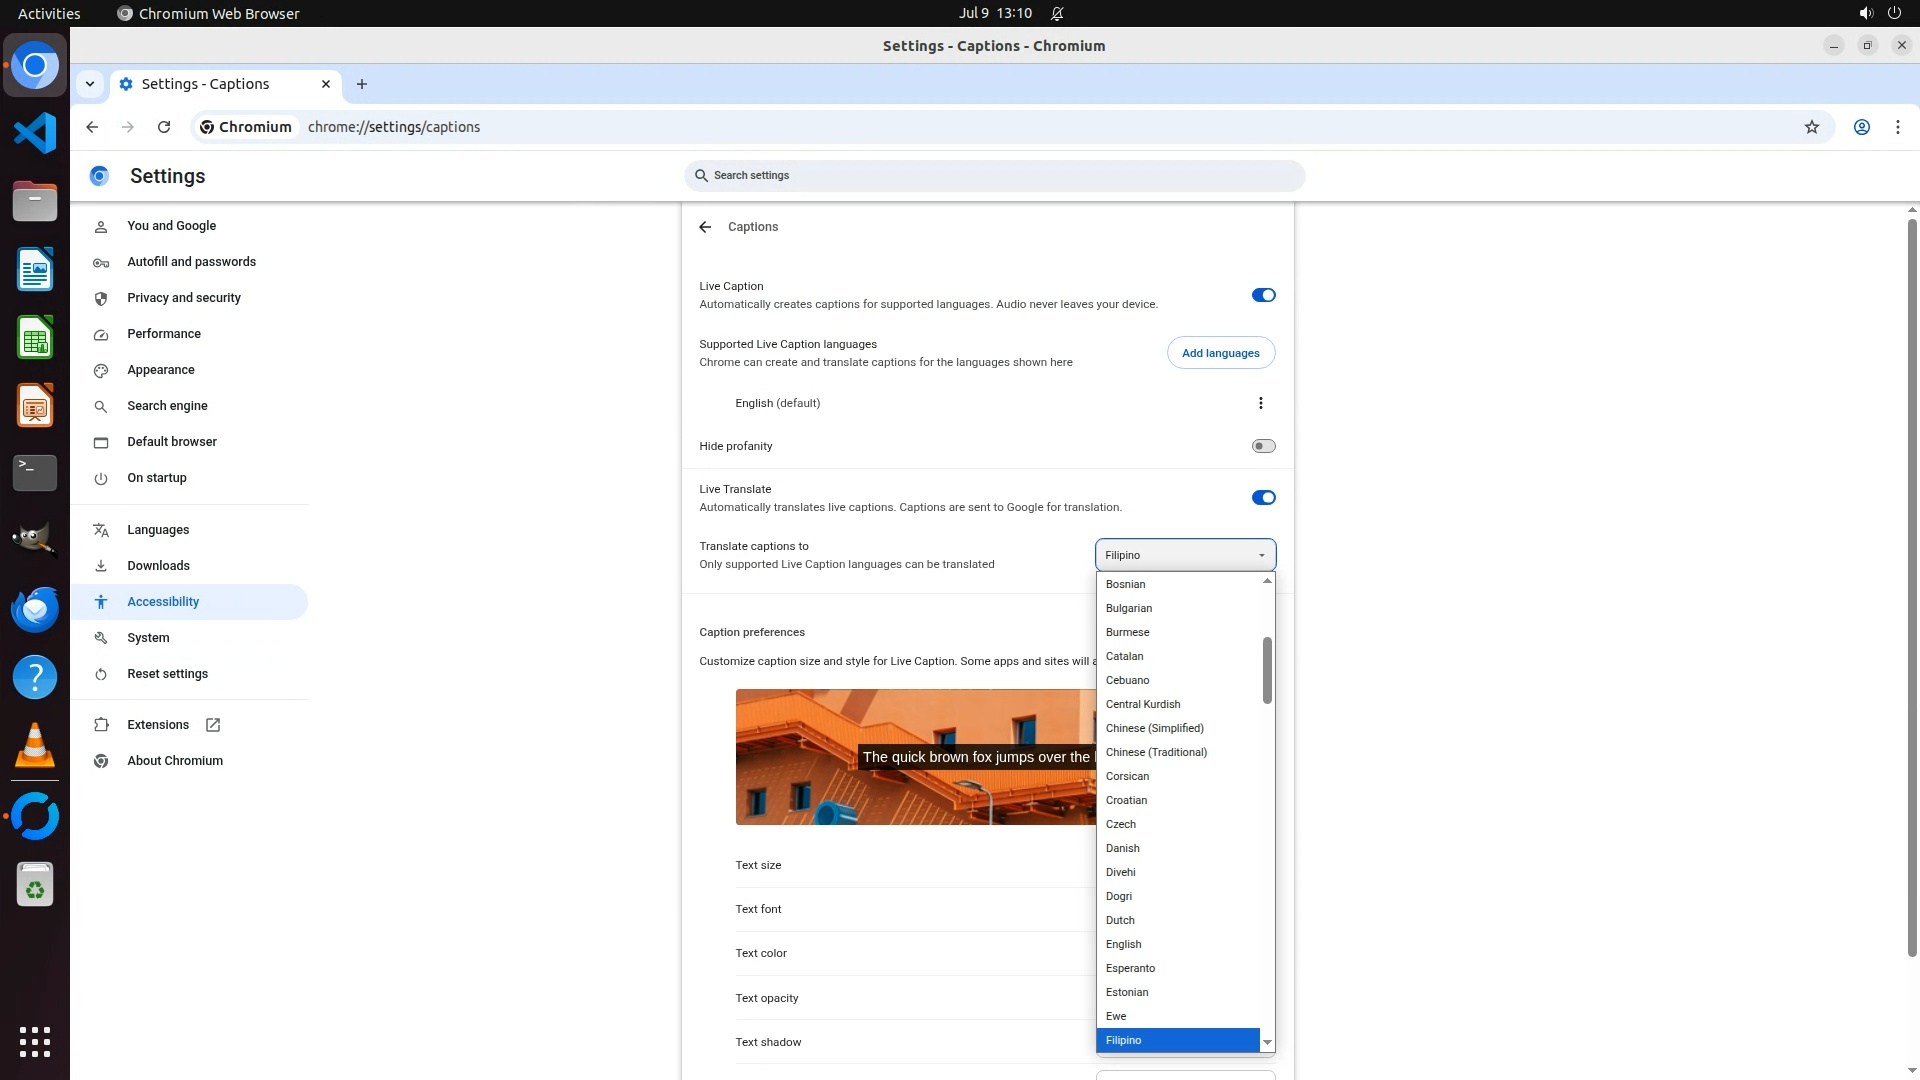1920x1080 pixels.
Task: Close the Settings - Captions tab
Action: coord(325,84)
